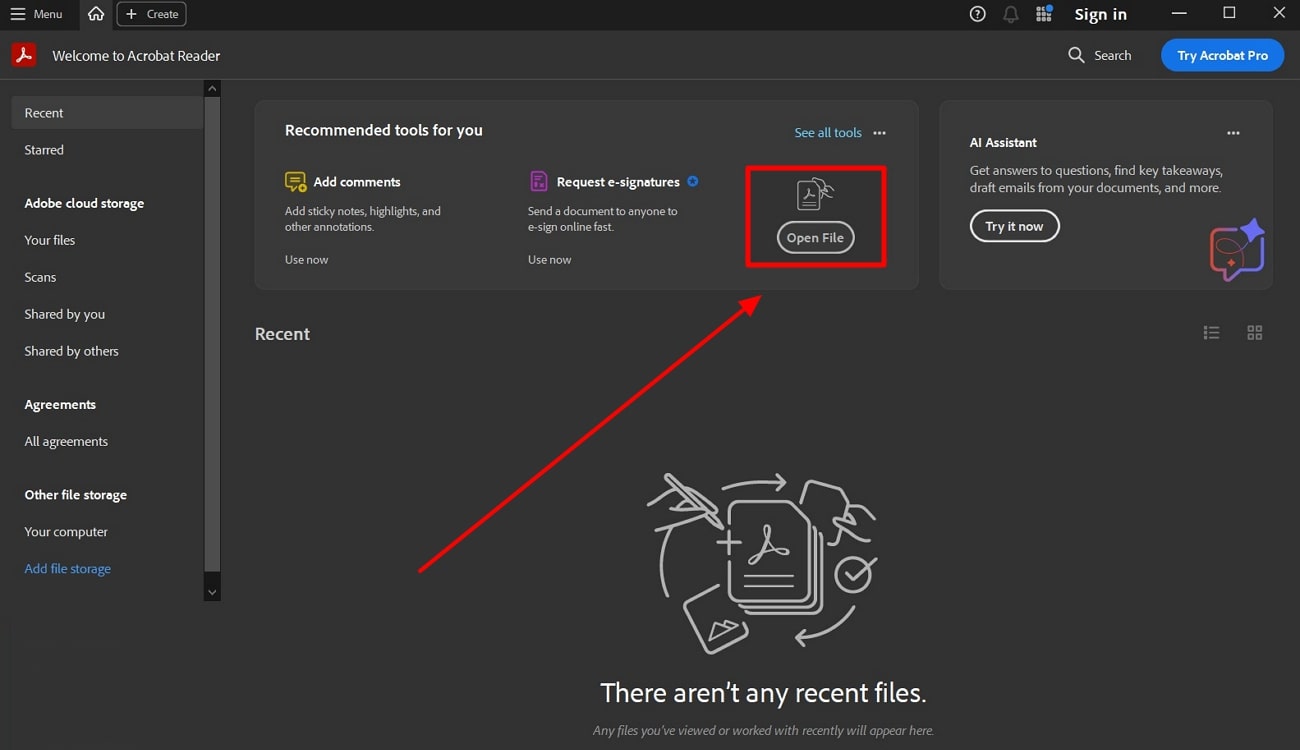Click AI Assistant card title

tap(1003, 143)
